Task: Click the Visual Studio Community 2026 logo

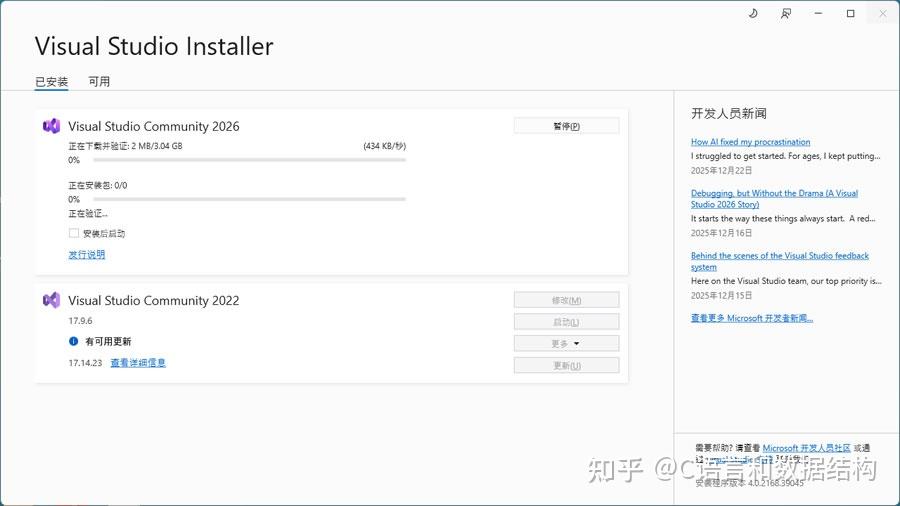Action: [x=51, y=126]
